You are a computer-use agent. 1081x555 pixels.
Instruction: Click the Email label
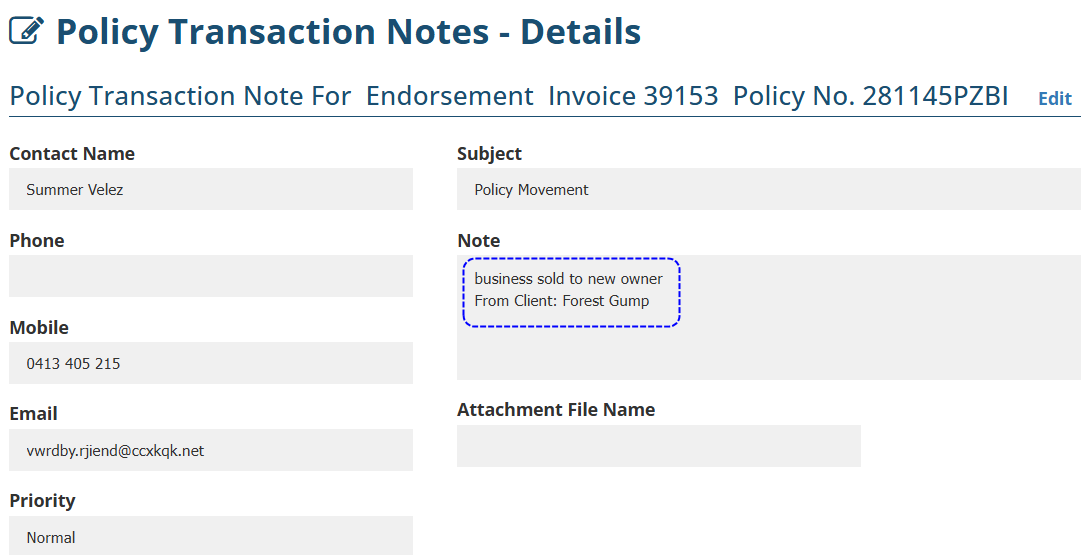[x=33, y=413]
